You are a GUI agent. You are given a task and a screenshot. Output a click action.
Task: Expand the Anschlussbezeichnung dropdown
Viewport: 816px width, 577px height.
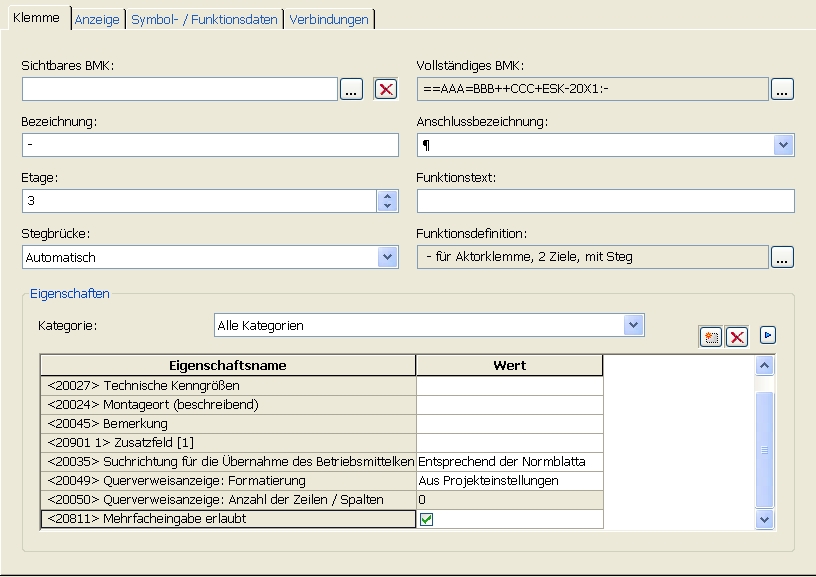pyautogui.click(x=783, y=145)
